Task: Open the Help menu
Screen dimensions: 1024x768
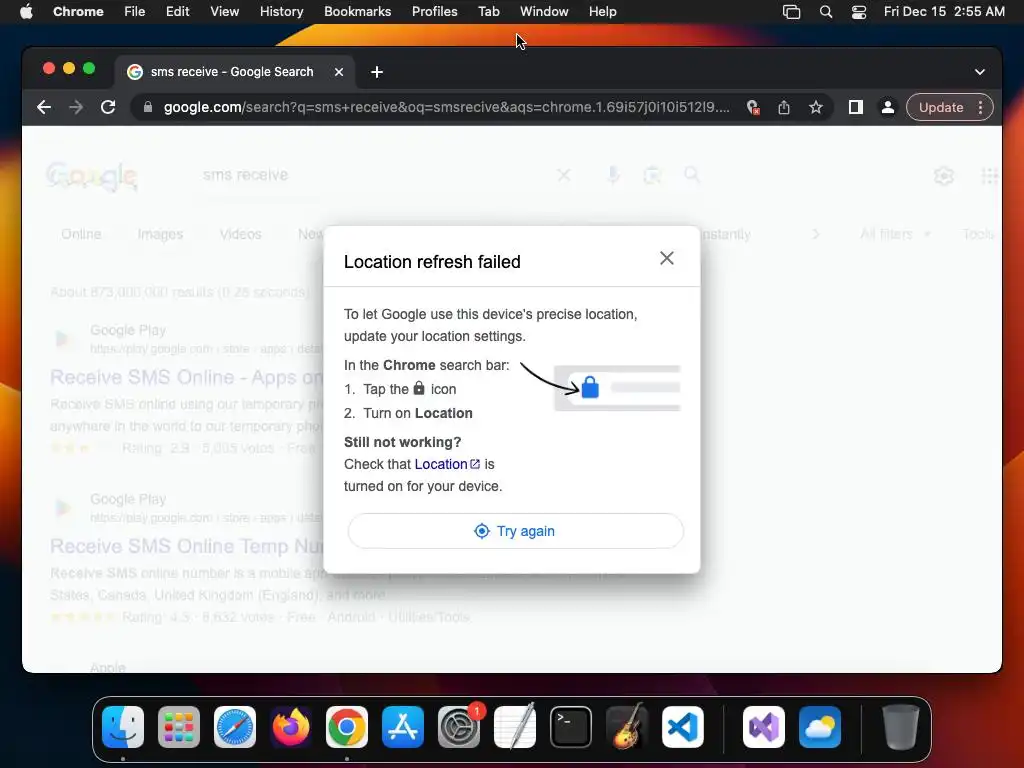Action: pos(602,11)
